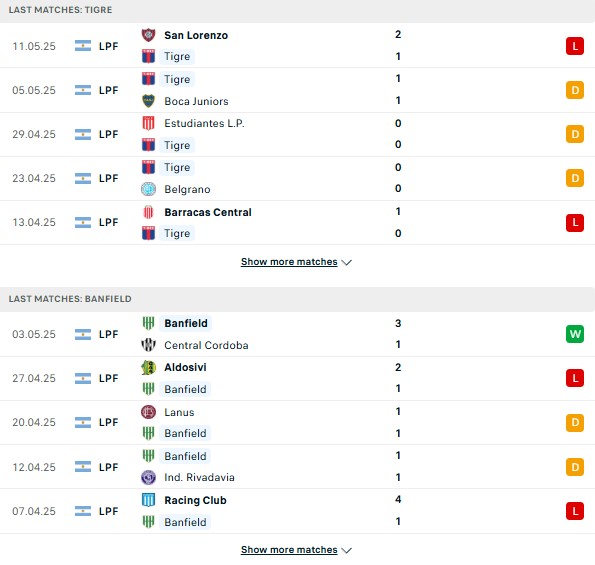
Task: Click the green W badge for Central Cordoba match
Action: point(575,334)
